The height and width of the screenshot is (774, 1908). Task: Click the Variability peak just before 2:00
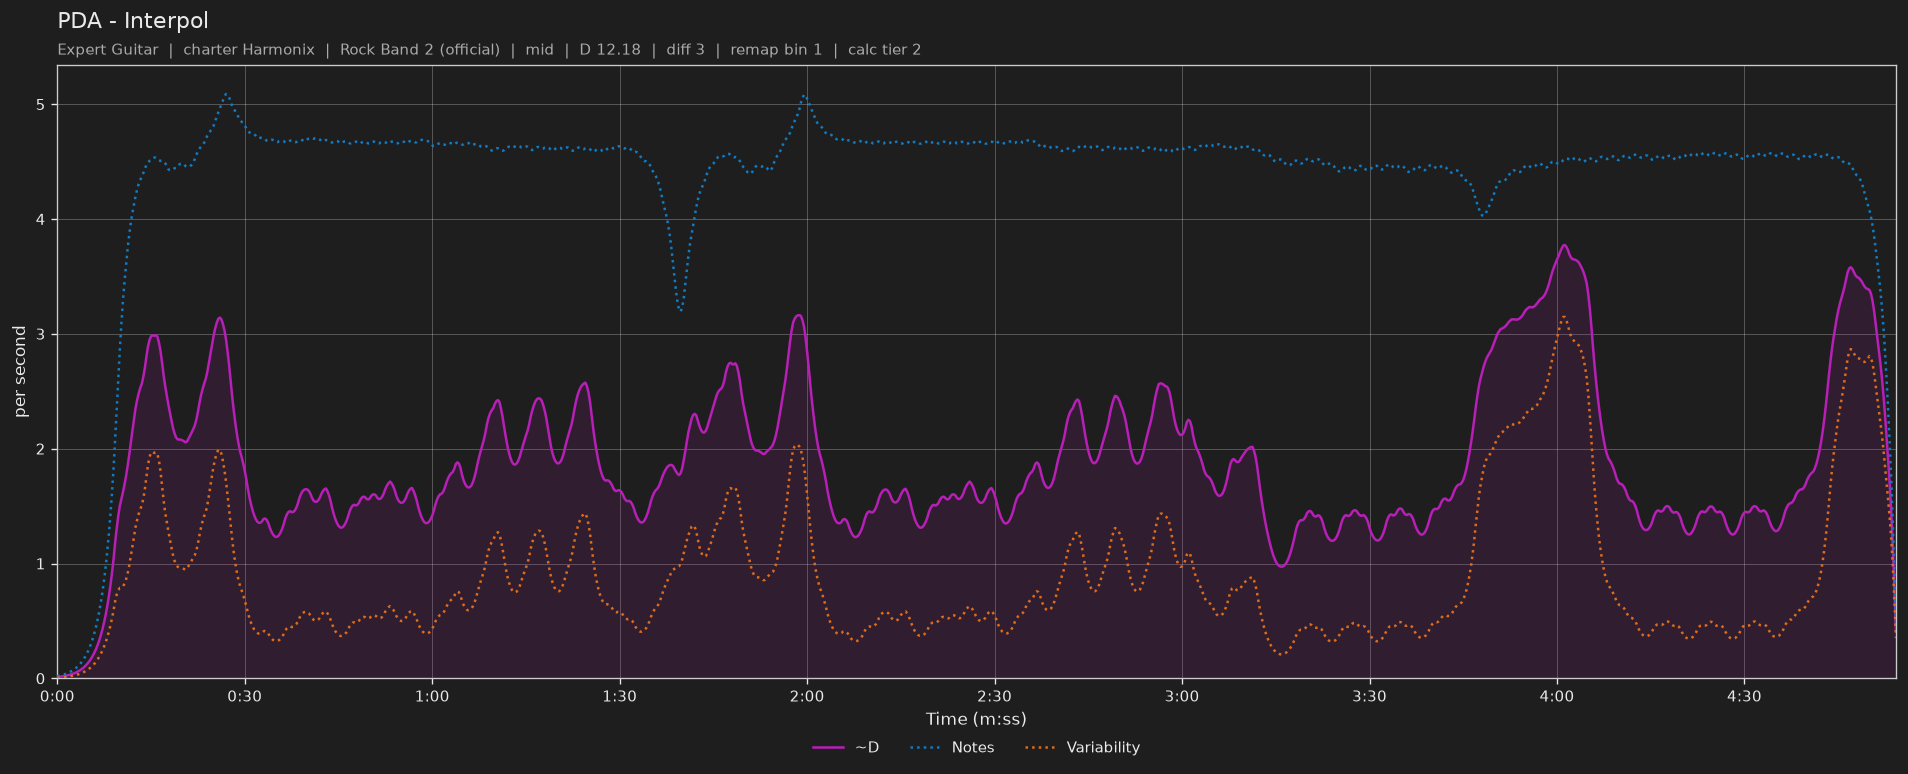(797, 446)
